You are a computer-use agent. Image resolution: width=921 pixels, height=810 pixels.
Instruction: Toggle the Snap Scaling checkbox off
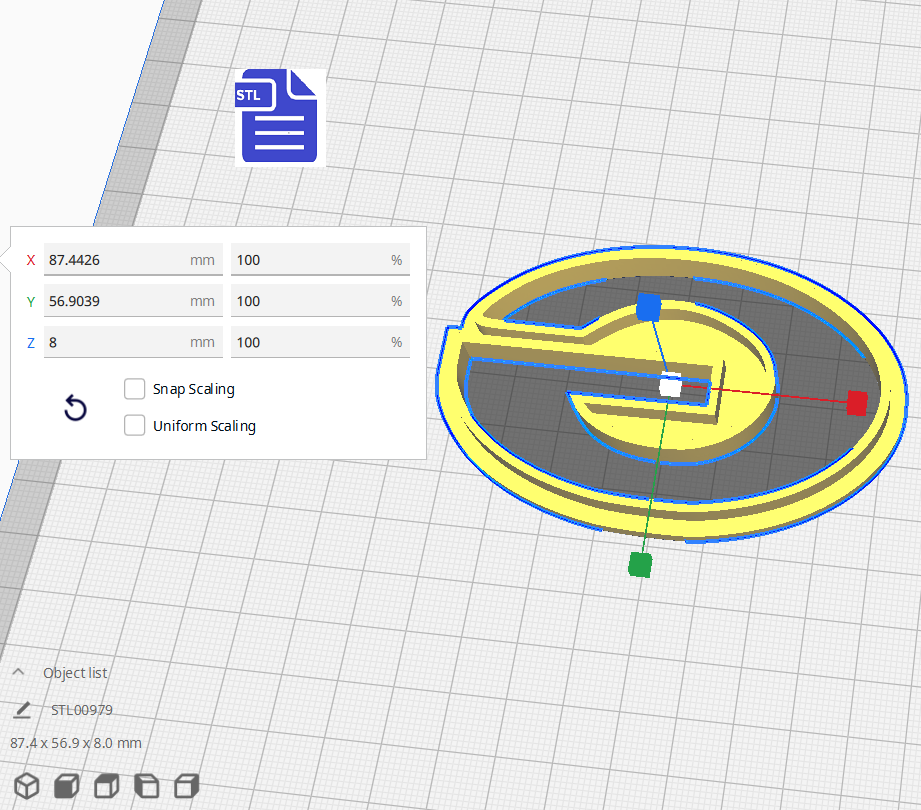[134, 389]
